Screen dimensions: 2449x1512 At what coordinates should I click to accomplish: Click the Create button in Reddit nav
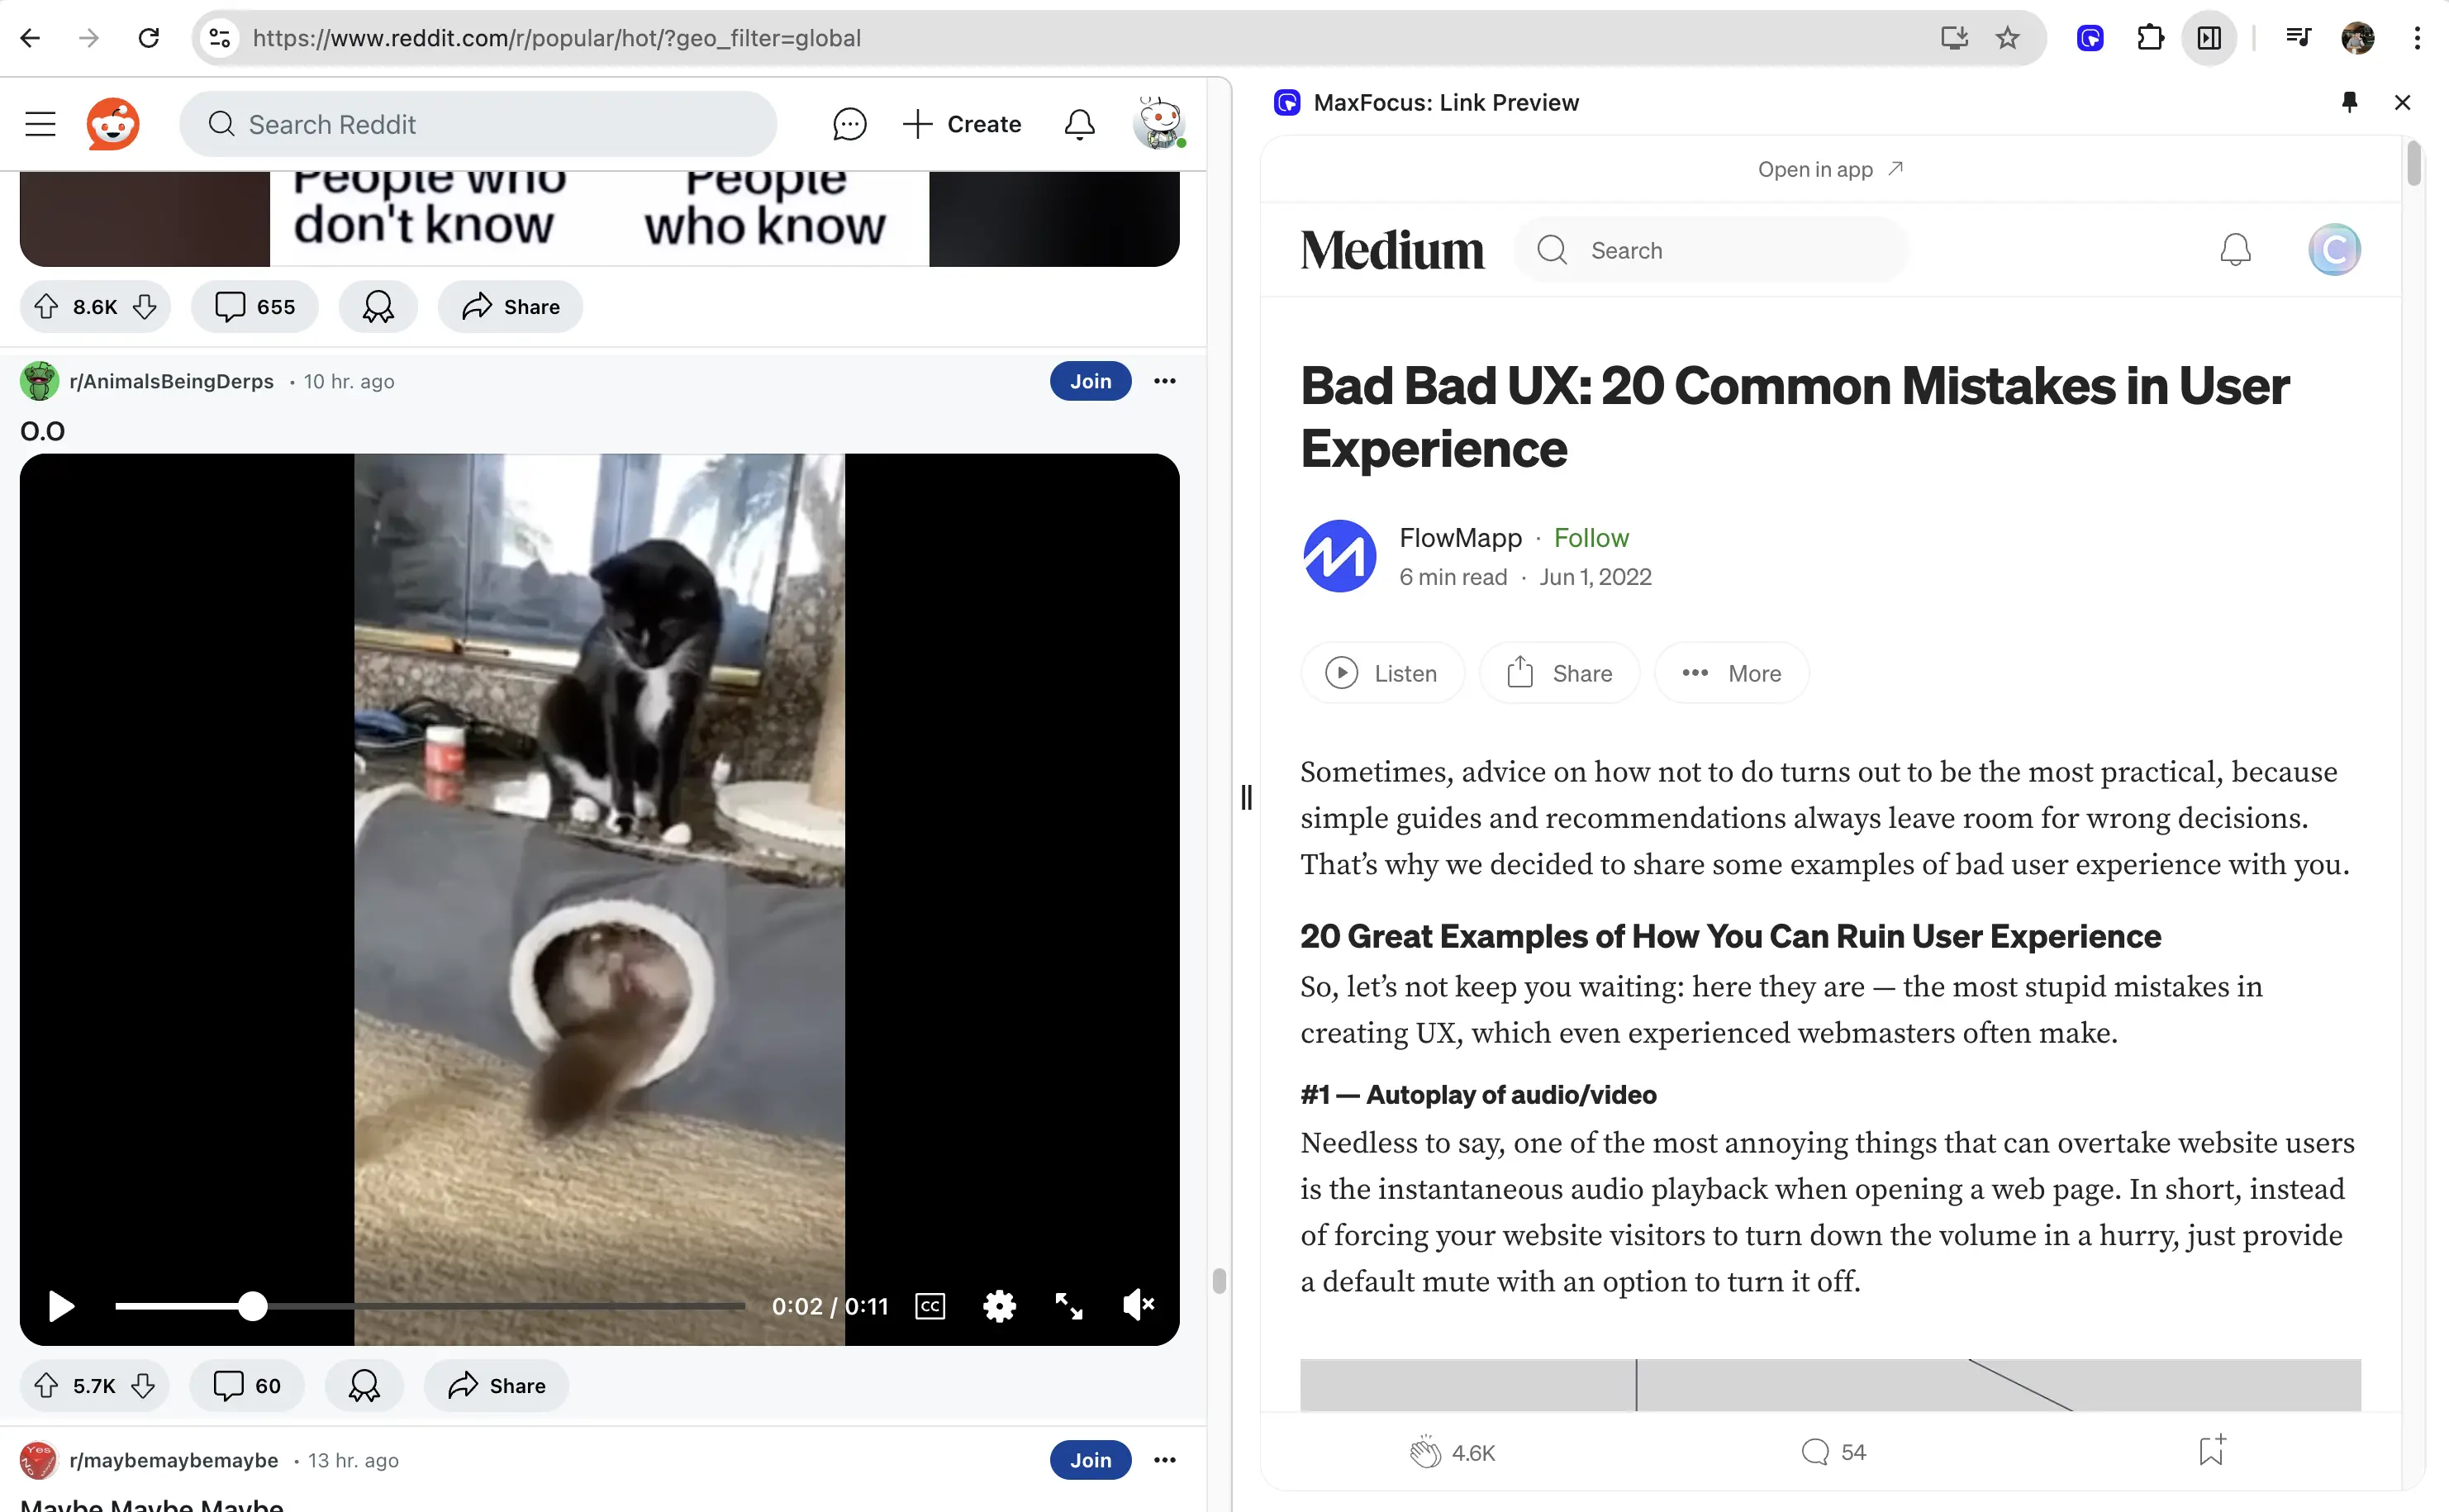(x=960, y=124)
